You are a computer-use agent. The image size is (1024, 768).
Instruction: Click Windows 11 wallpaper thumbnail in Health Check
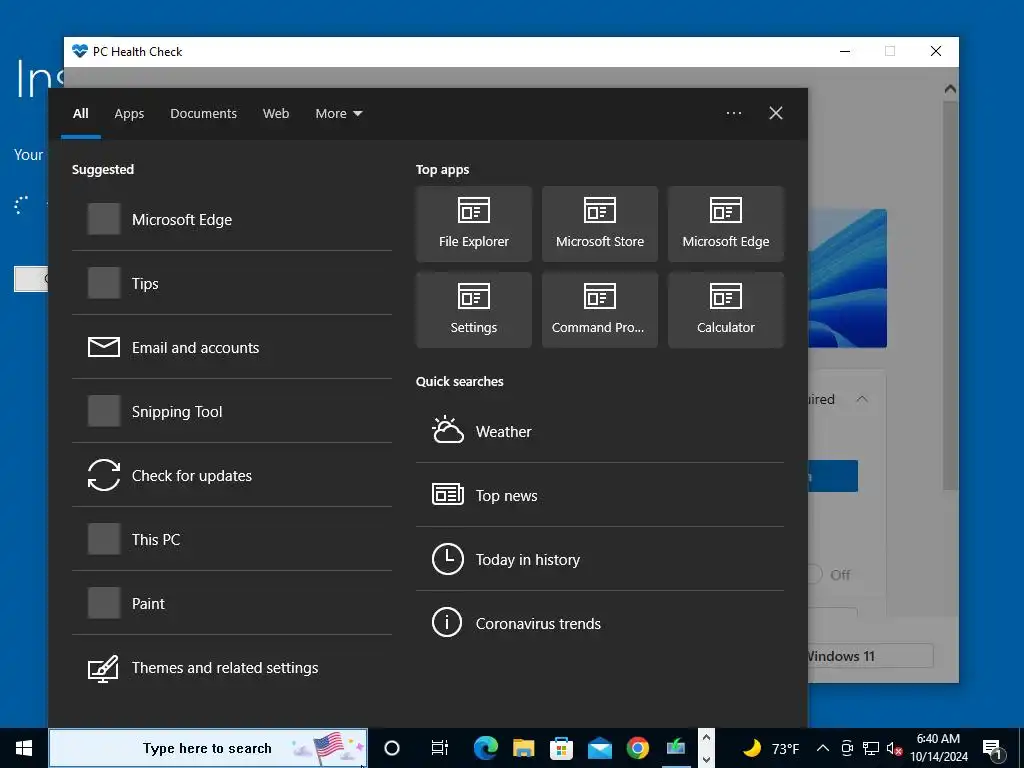coord(848,278)
